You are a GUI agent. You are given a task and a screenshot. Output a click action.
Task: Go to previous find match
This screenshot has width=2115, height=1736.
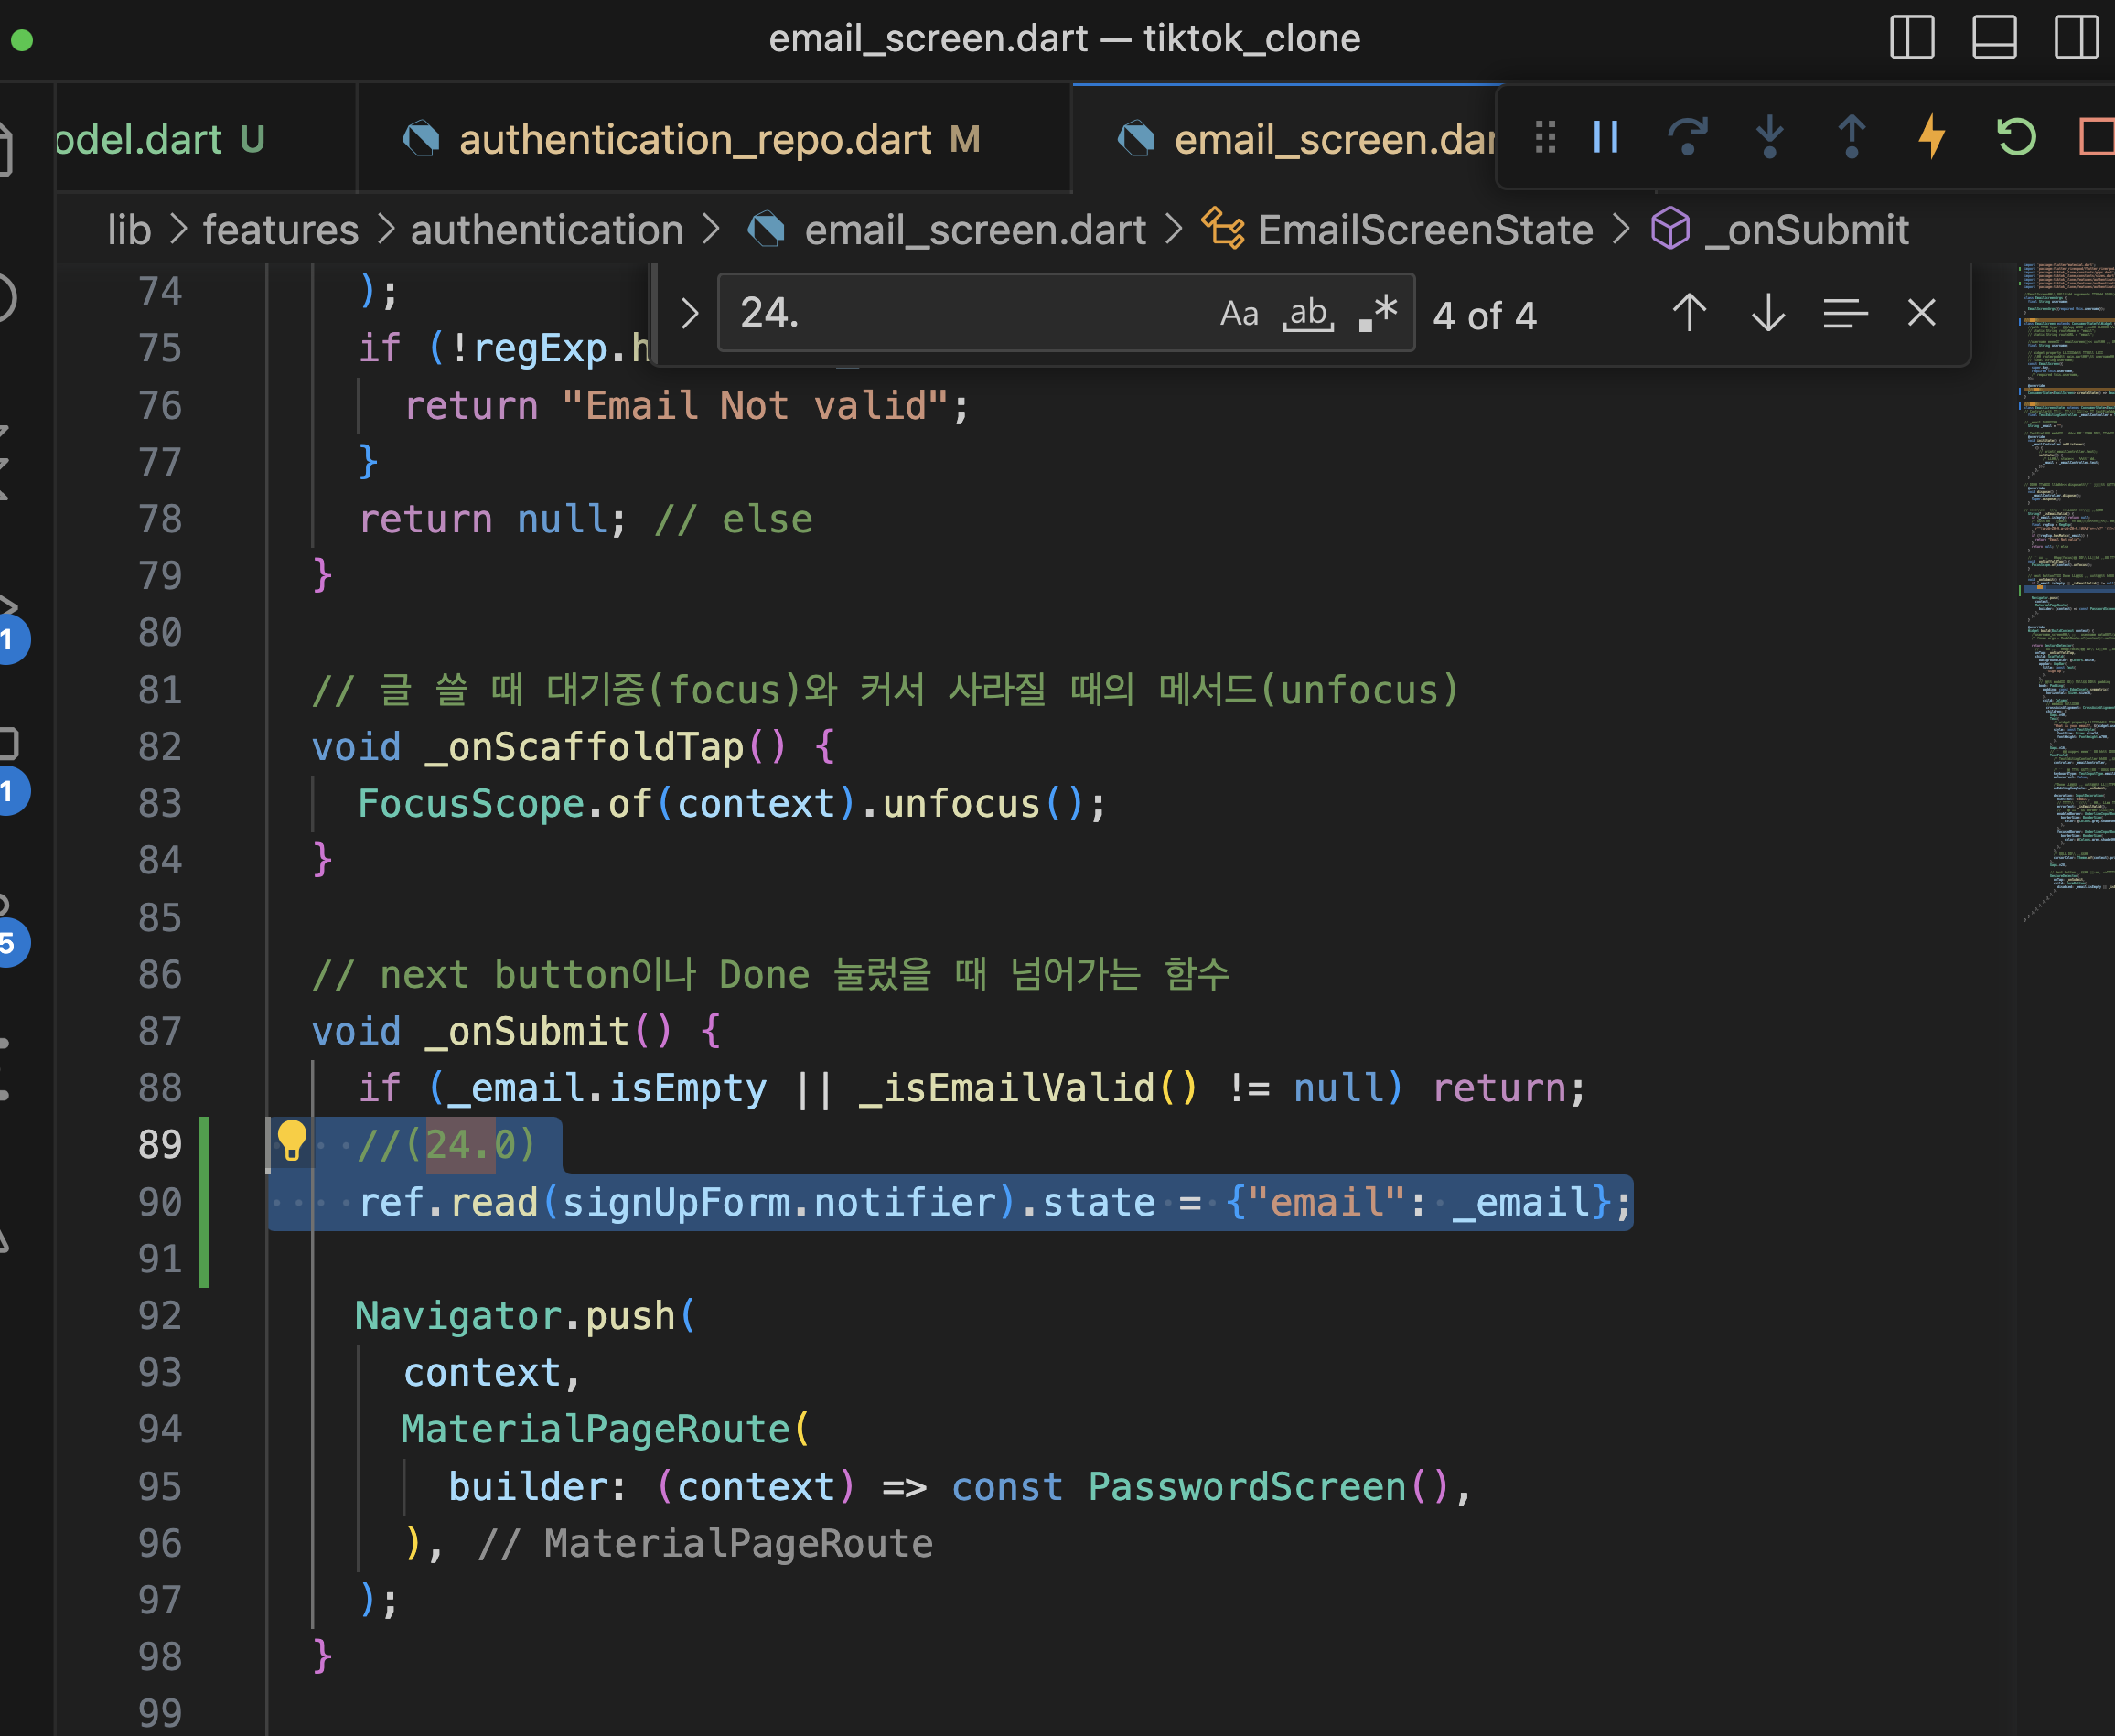(x=1689, y=314)
